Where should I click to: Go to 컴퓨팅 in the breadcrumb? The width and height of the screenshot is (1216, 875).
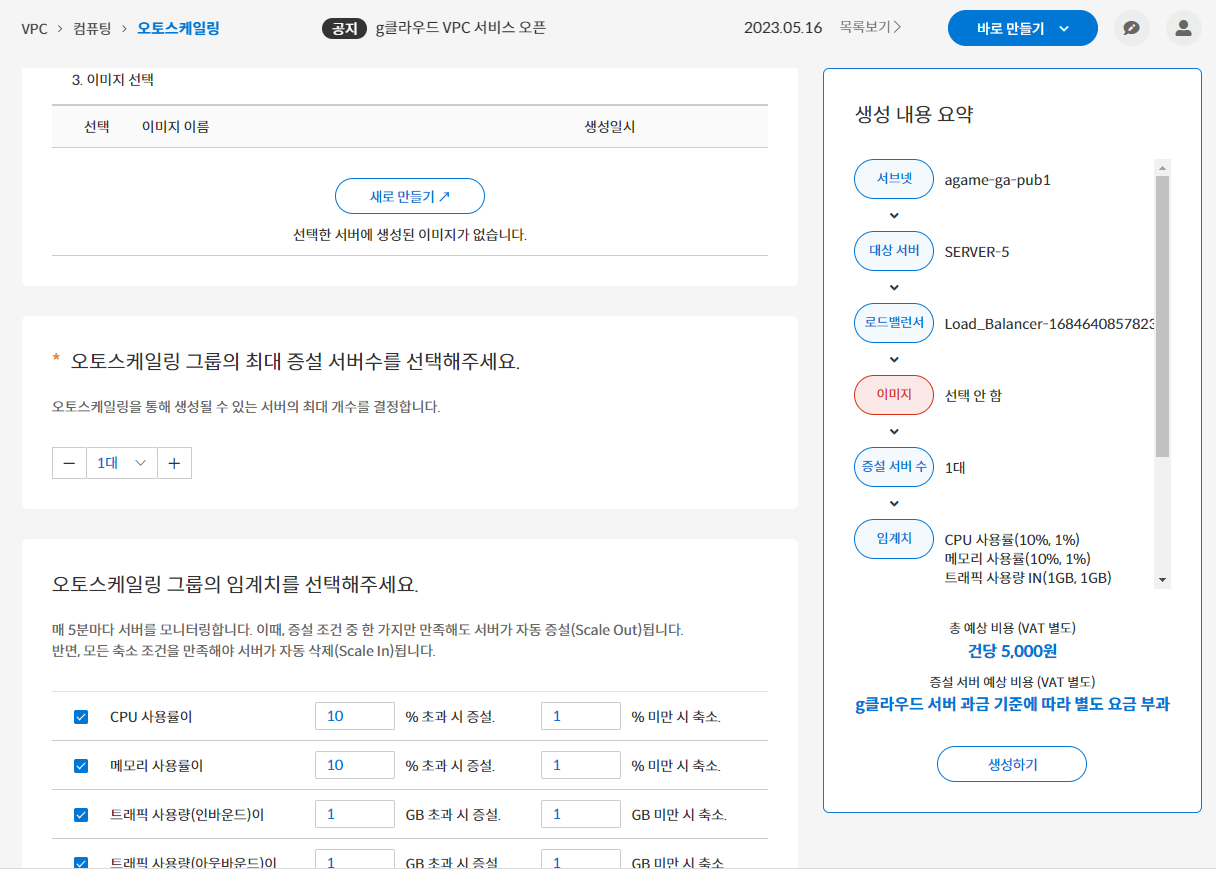[92, 28]
